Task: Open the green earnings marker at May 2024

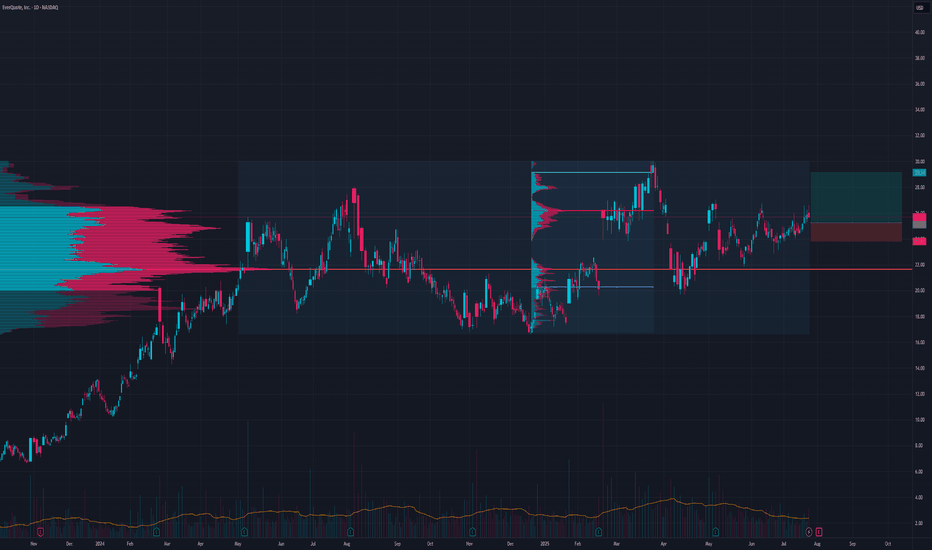Action: [x=244, y=532]
